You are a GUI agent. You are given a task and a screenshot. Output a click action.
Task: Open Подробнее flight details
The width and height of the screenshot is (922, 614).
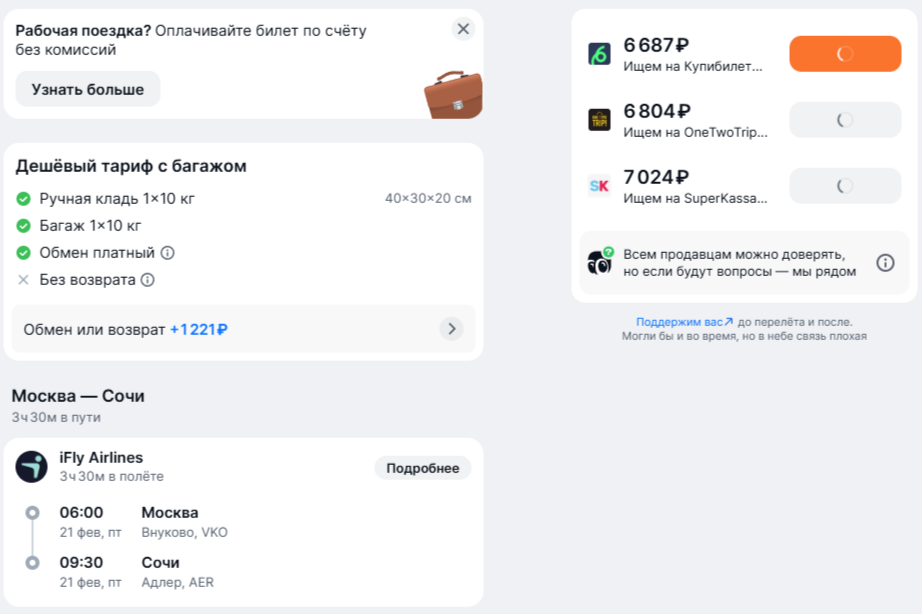coord(422,468)
